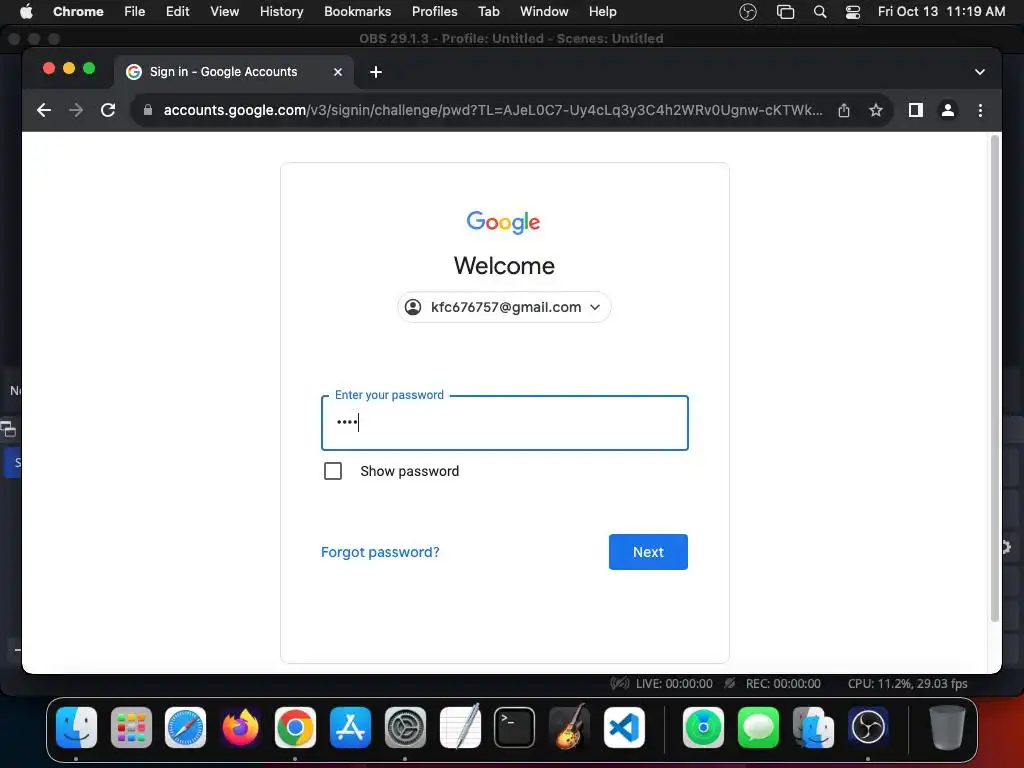1024x768 pixels.
Task: Share this page using the share icon
Action: [844, 110]
